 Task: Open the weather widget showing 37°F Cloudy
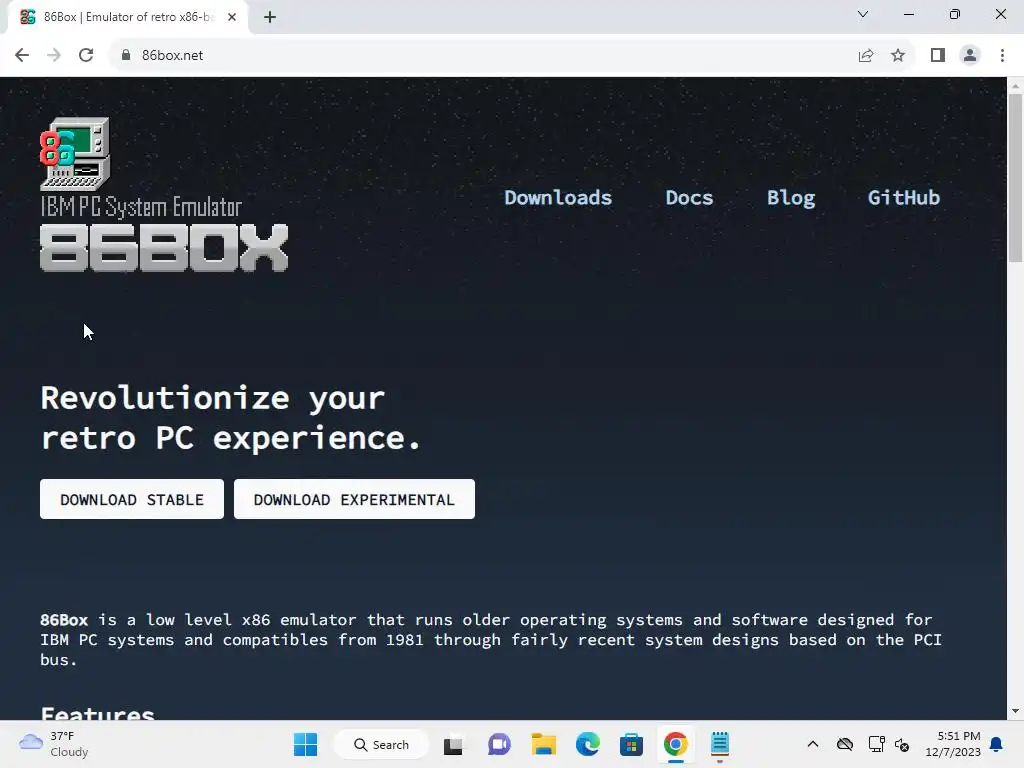(x=54, y=744)
